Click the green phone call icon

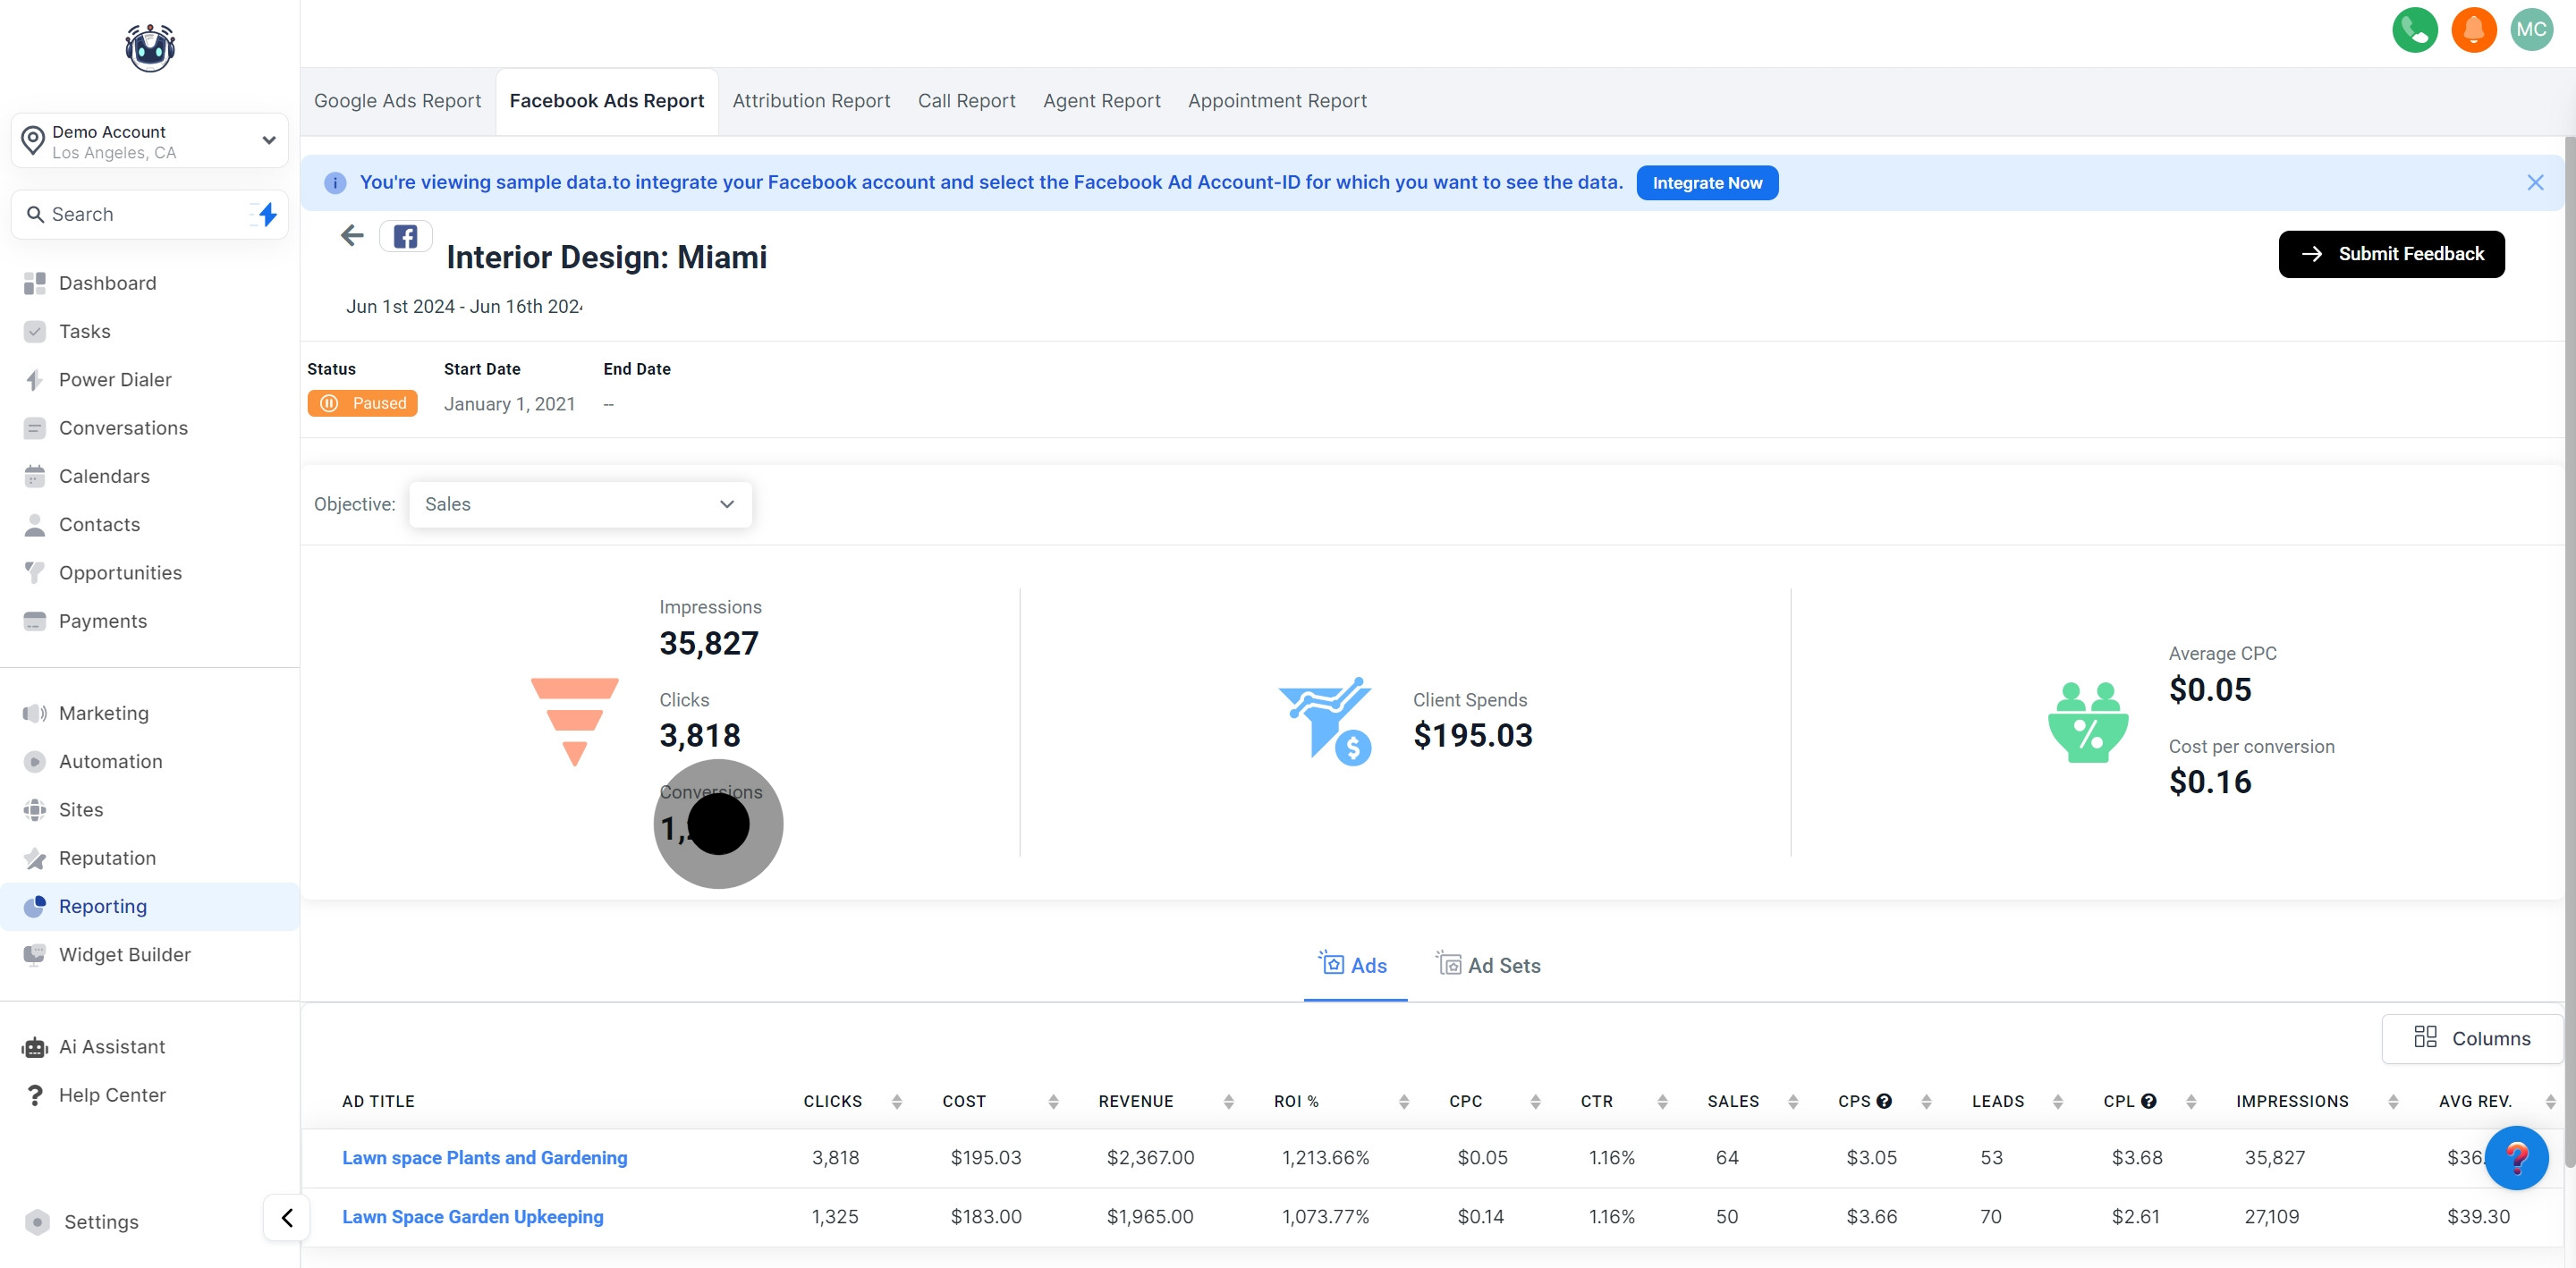pos(2414,30)
